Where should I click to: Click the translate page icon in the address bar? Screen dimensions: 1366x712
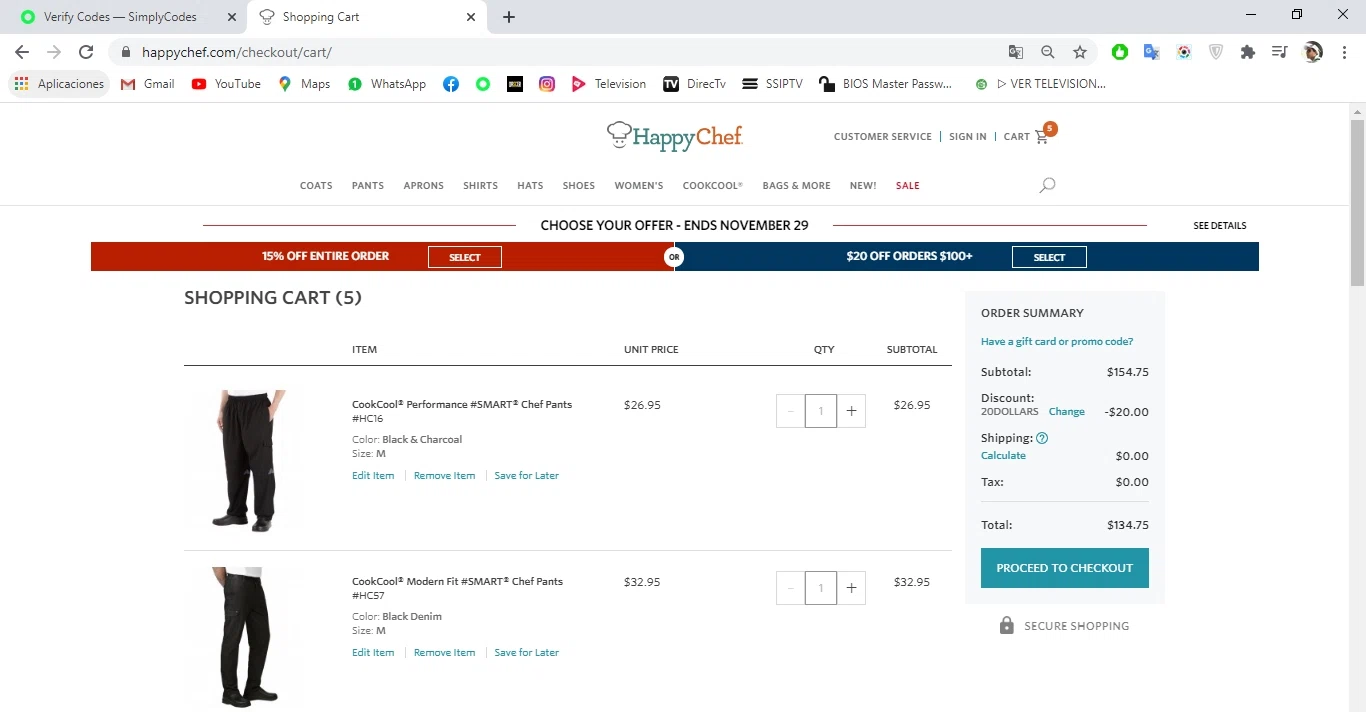click(x=1016, y=52)
